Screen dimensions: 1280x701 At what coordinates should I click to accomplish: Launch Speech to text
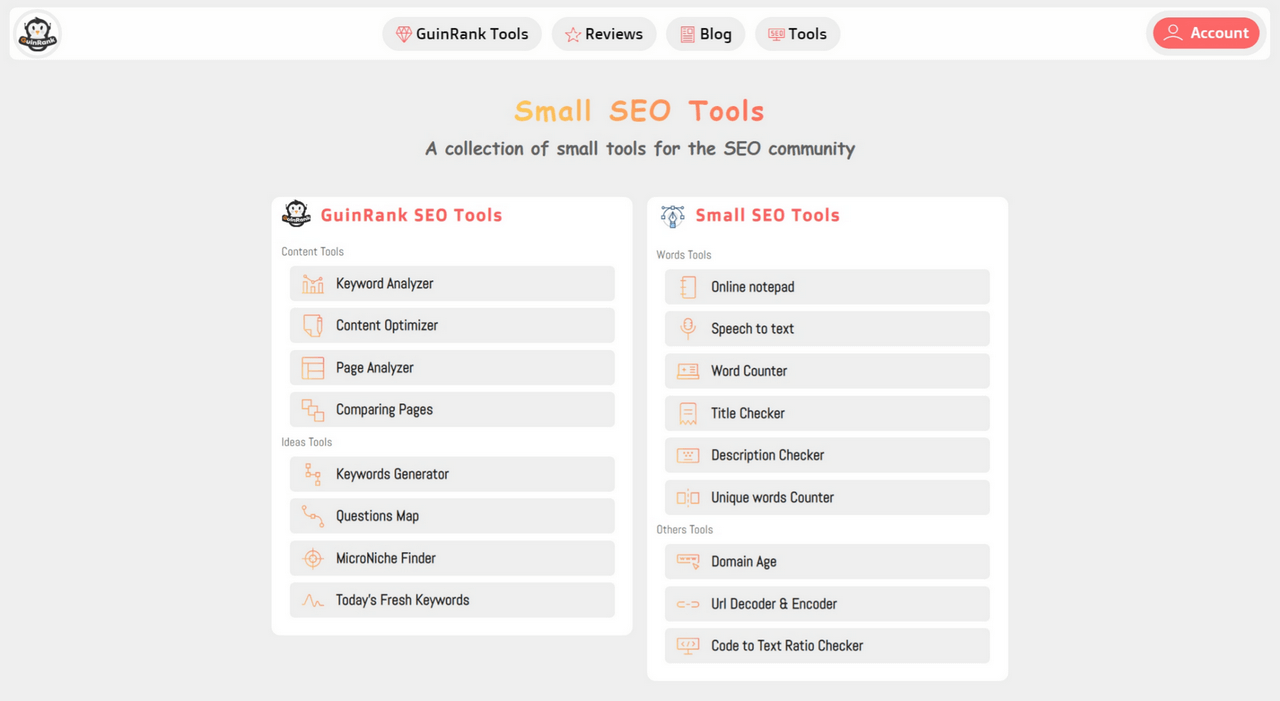pos(827,329)
